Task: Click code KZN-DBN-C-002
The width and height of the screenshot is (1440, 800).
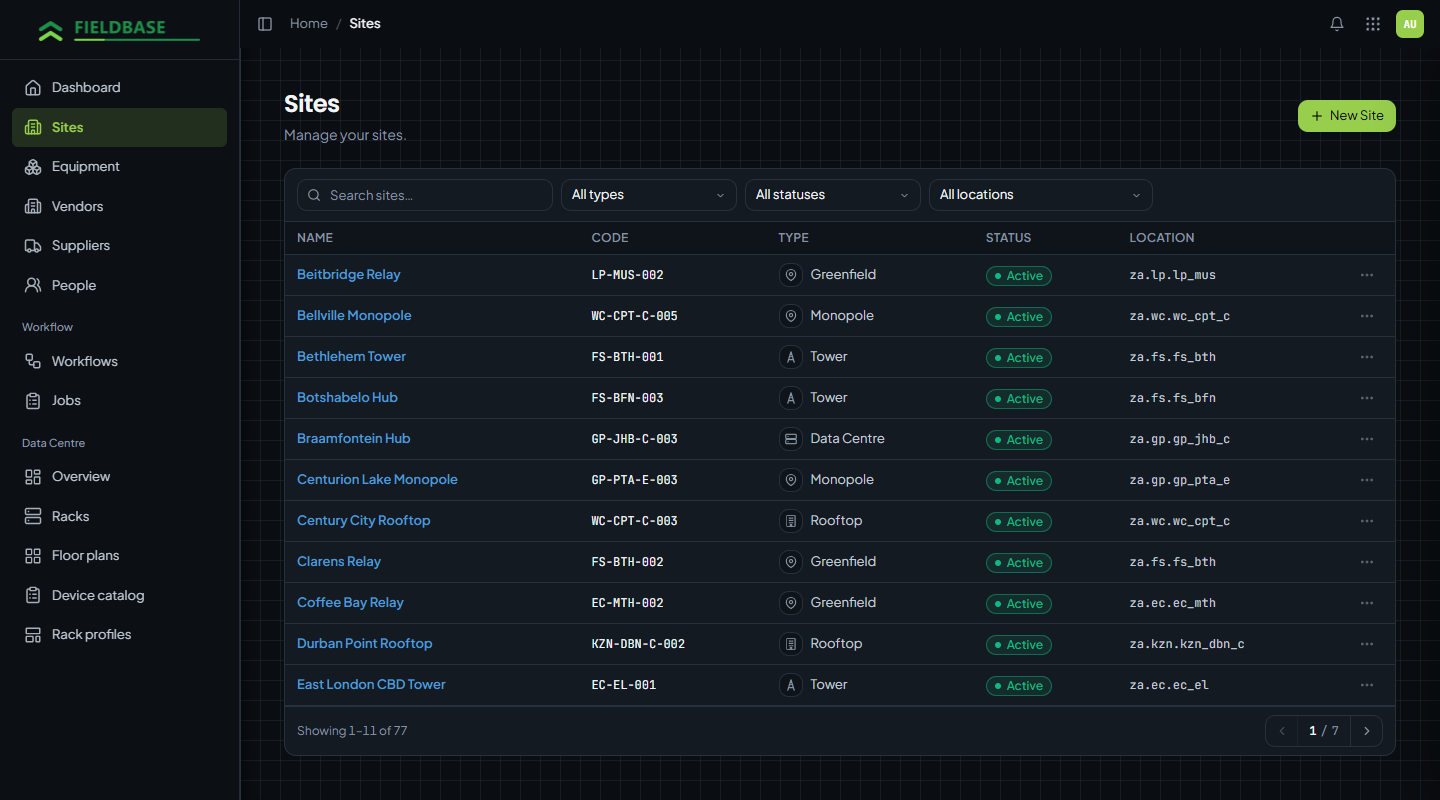Action: (638, 644)
